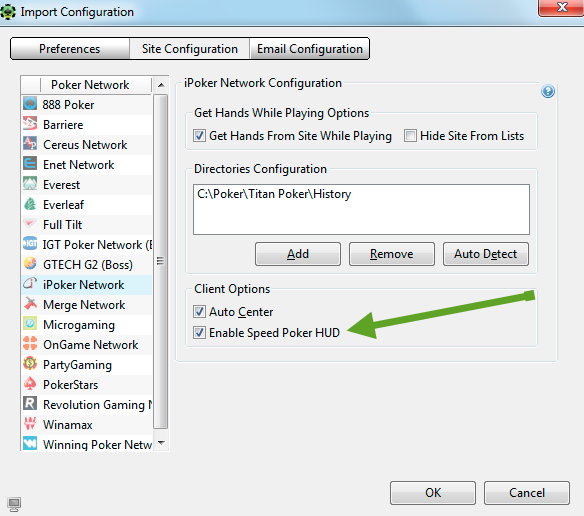Click the iPoker Network icon

tap(30, 284)
